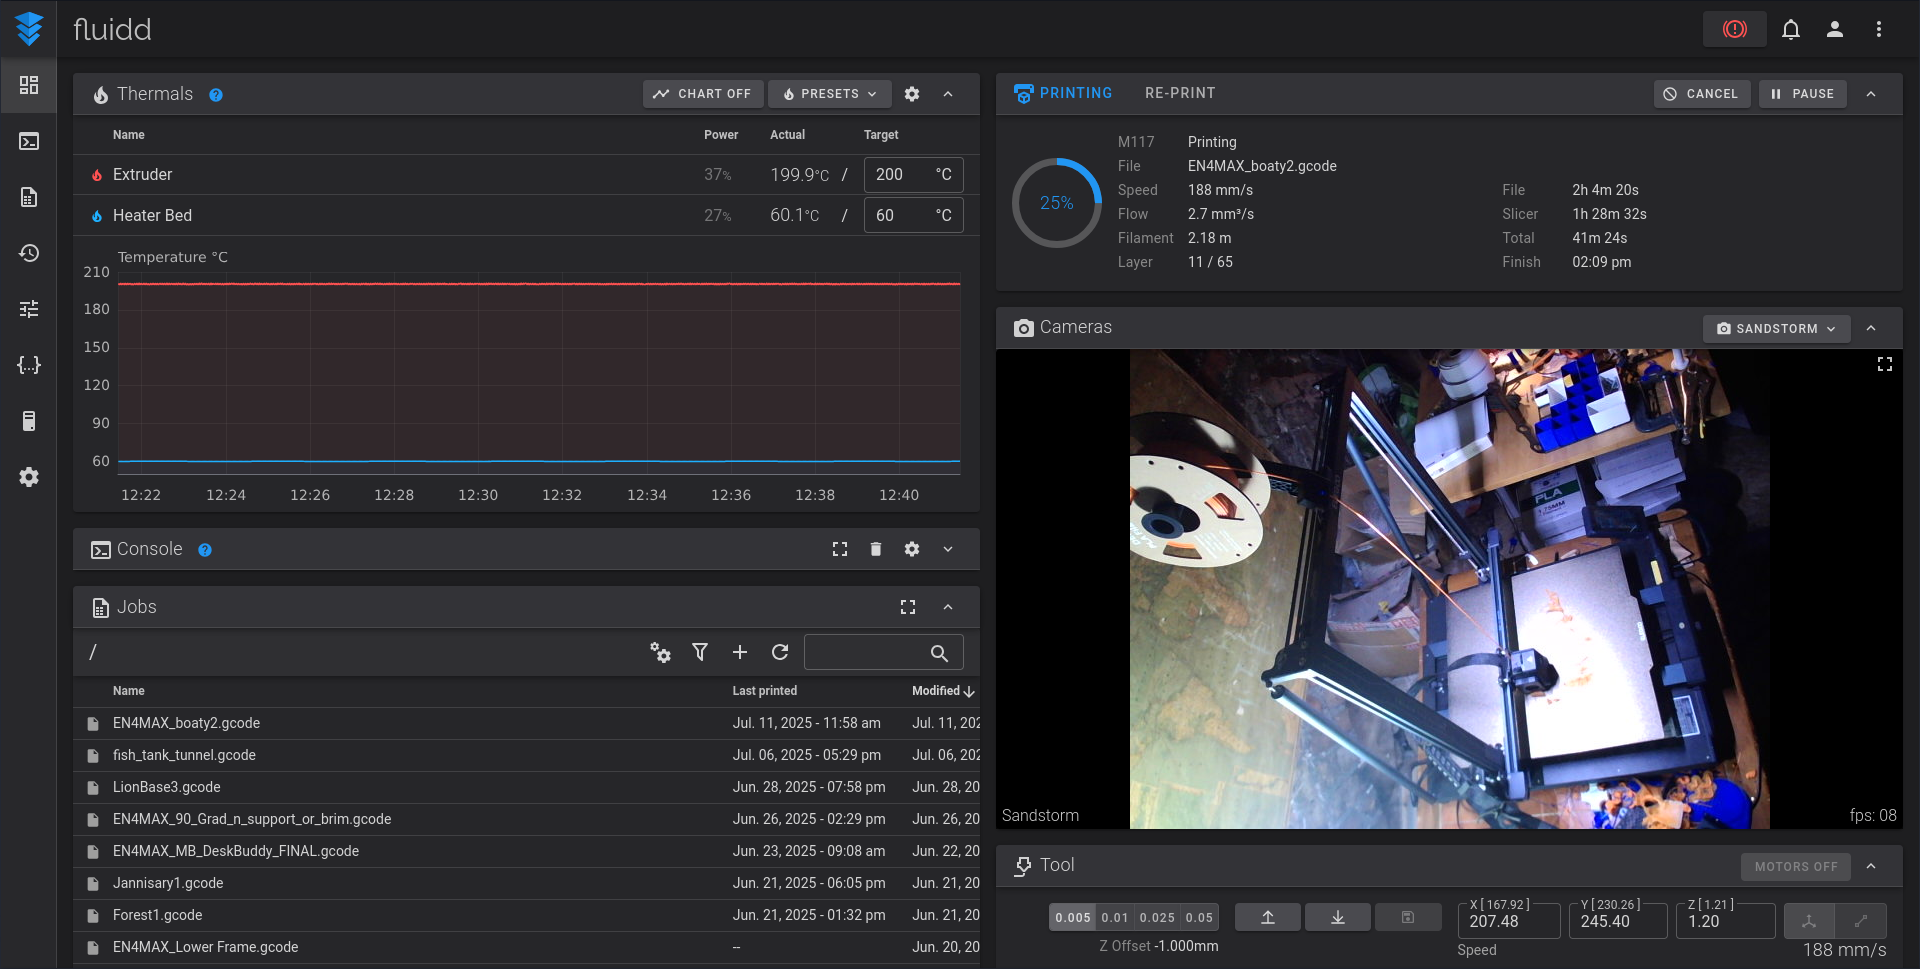Sort jobs by Name column

129,691
